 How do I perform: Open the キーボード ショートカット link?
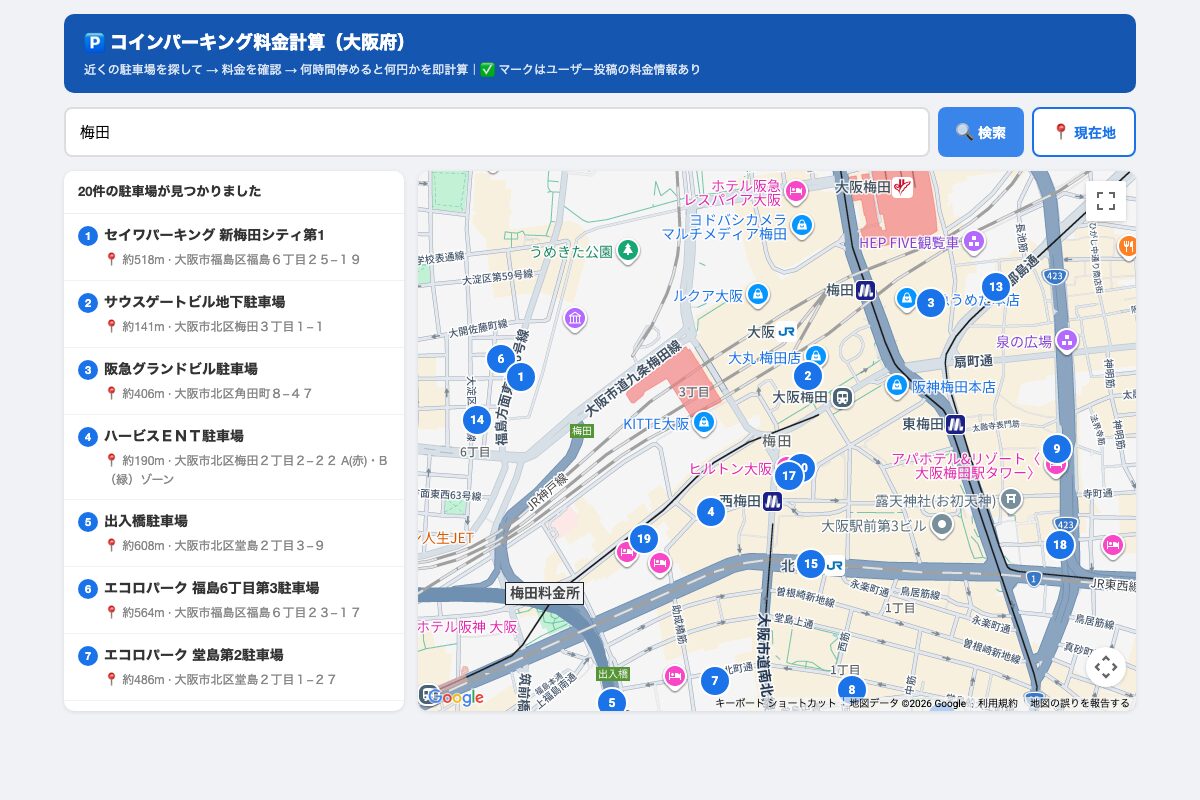tap(775, 703)
